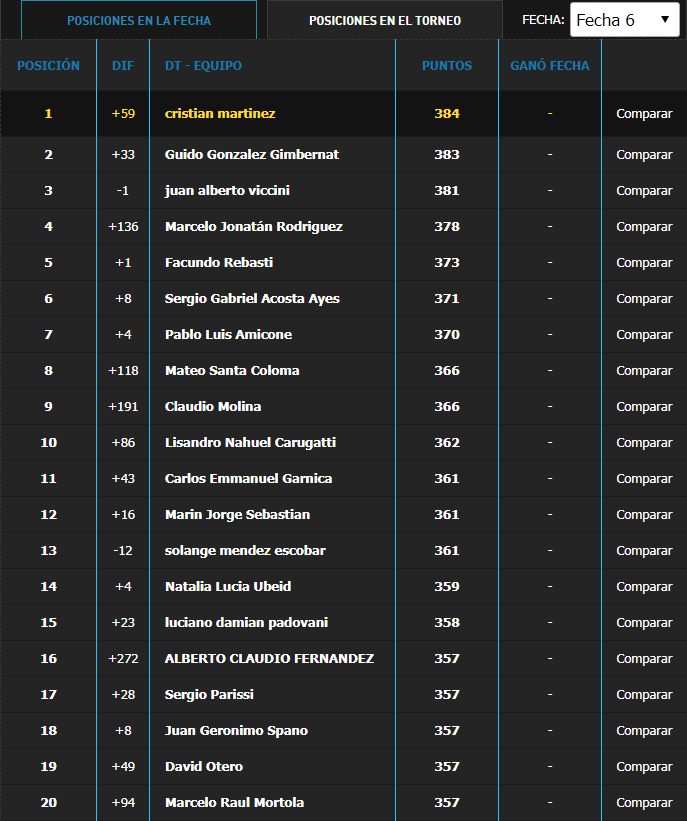Click the +59 DIF value
This screenshot has height=821, width=687.
[123, 114]
